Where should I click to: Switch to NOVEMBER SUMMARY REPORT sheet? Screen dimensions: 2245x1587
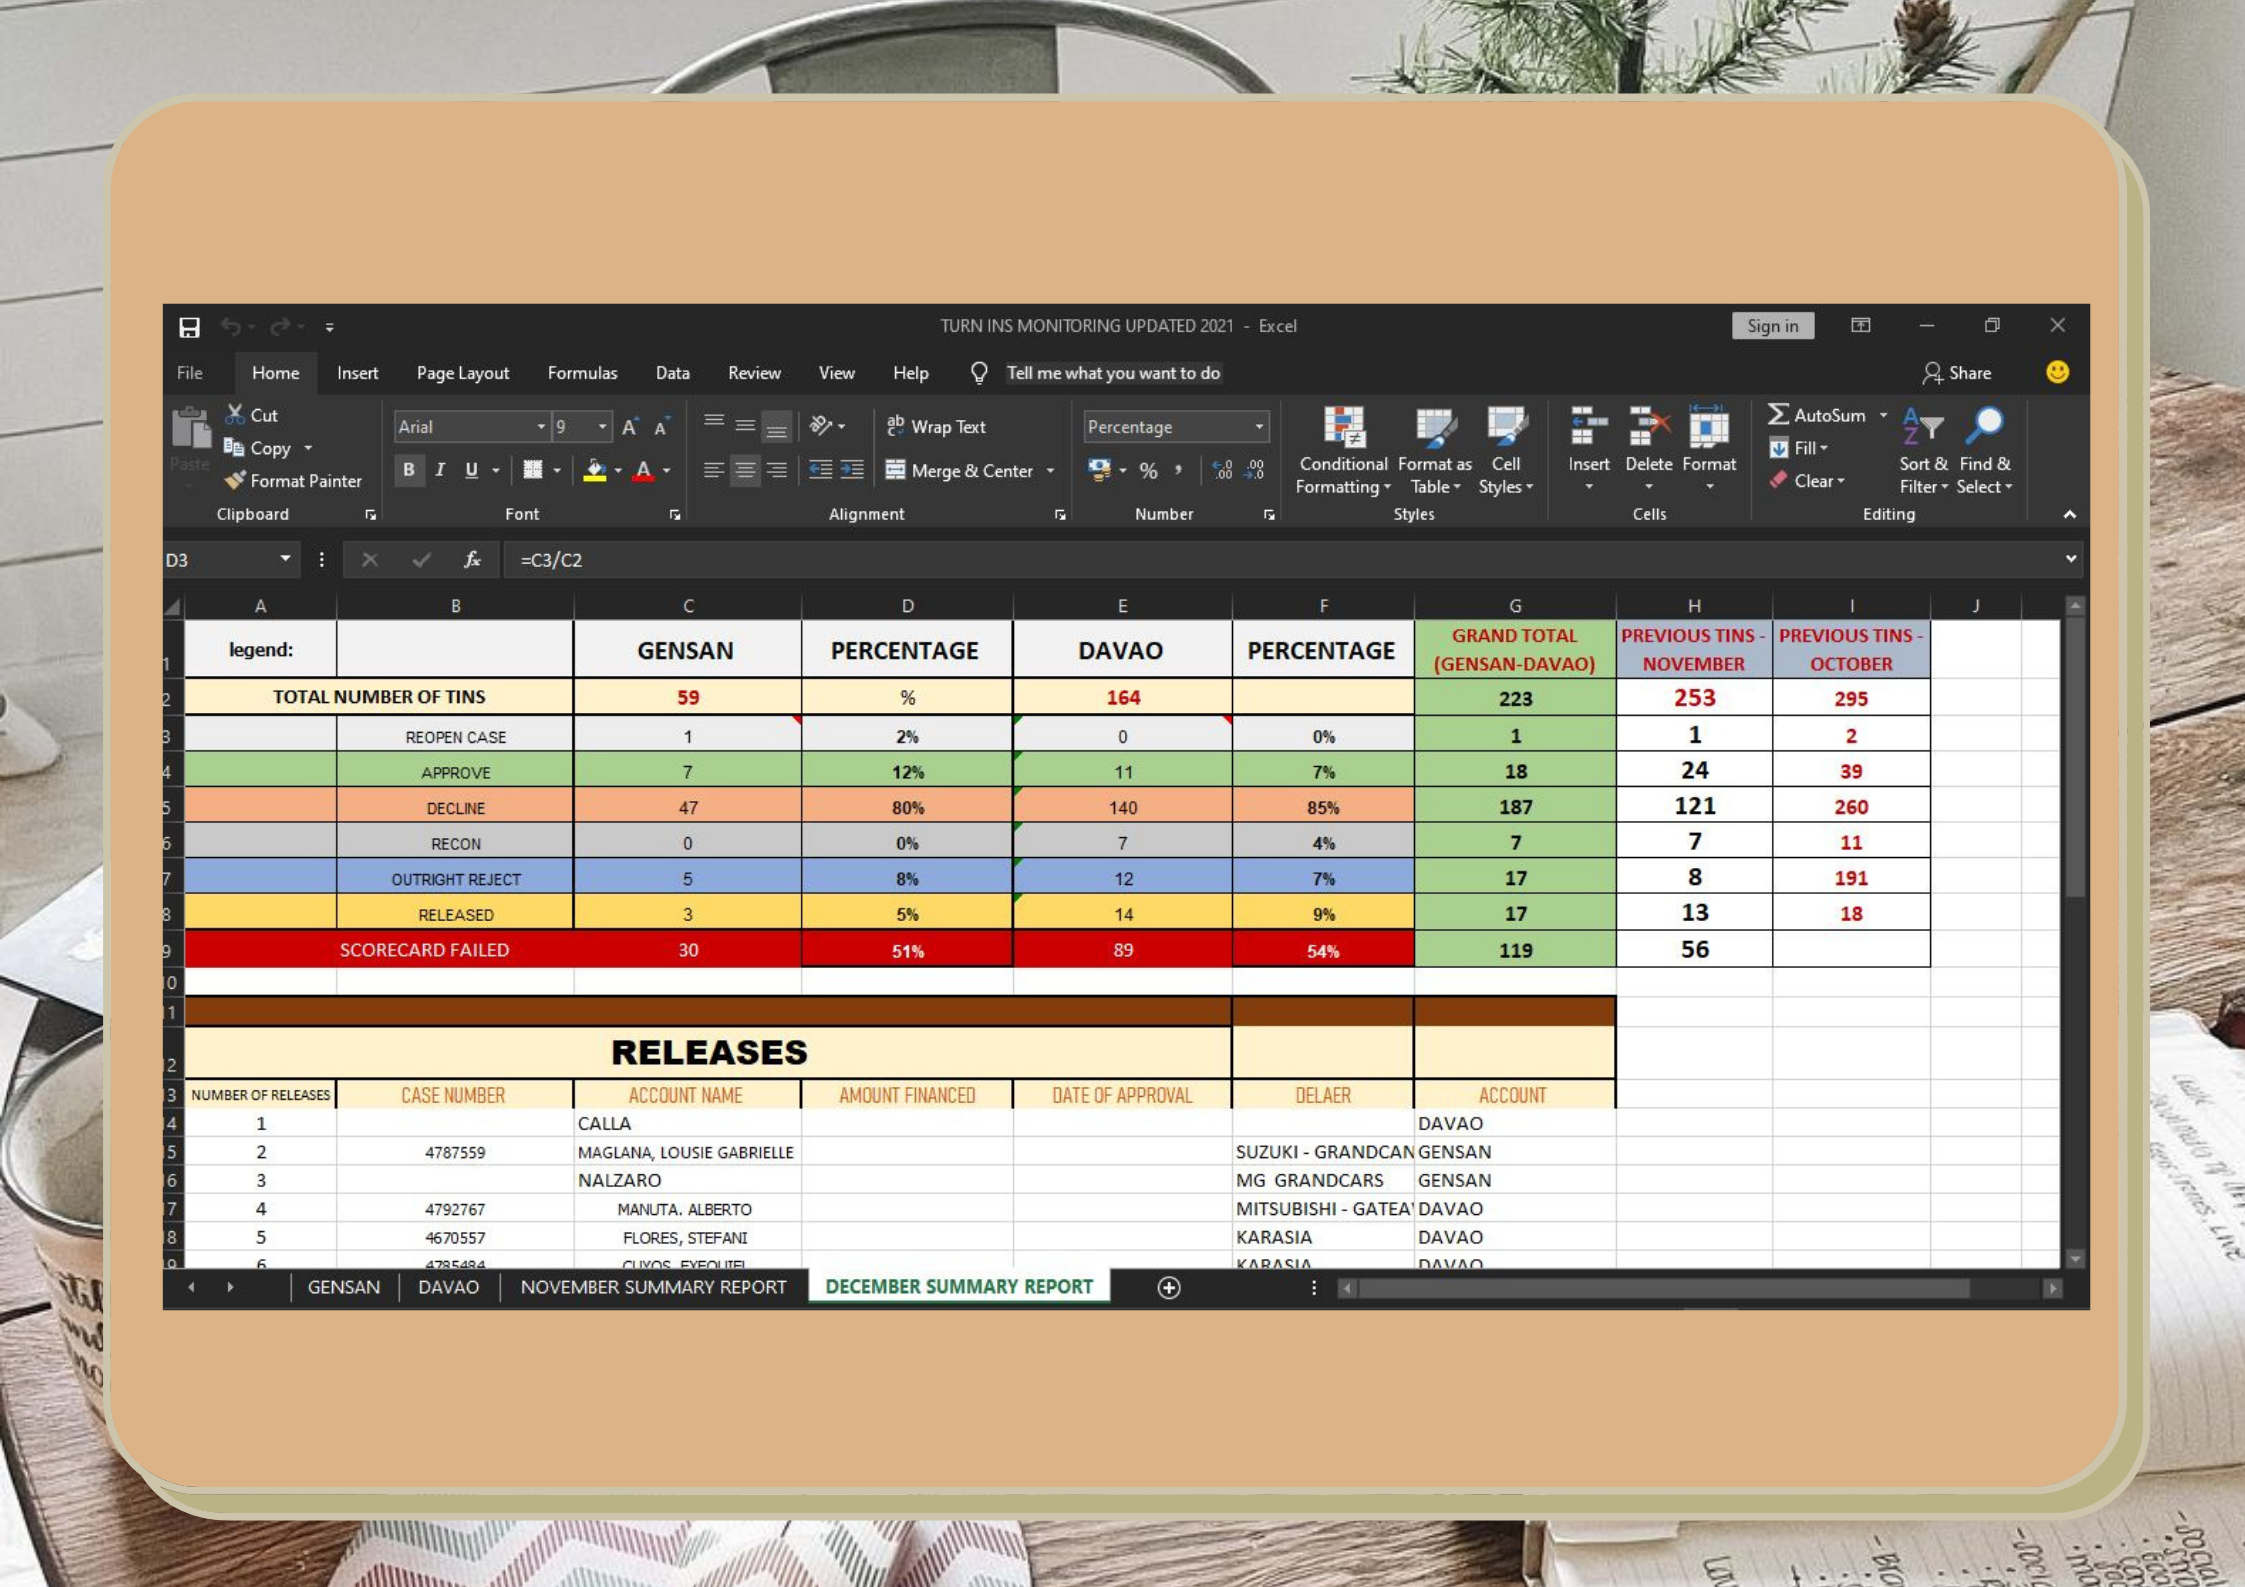point(653,1287)
